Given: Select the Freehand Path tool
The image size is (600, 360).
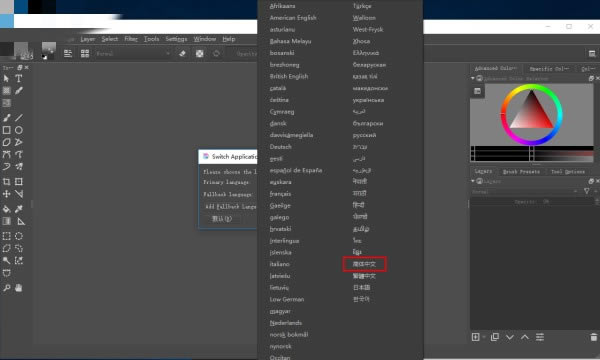Looking at the screenshot, I should 18,155.
